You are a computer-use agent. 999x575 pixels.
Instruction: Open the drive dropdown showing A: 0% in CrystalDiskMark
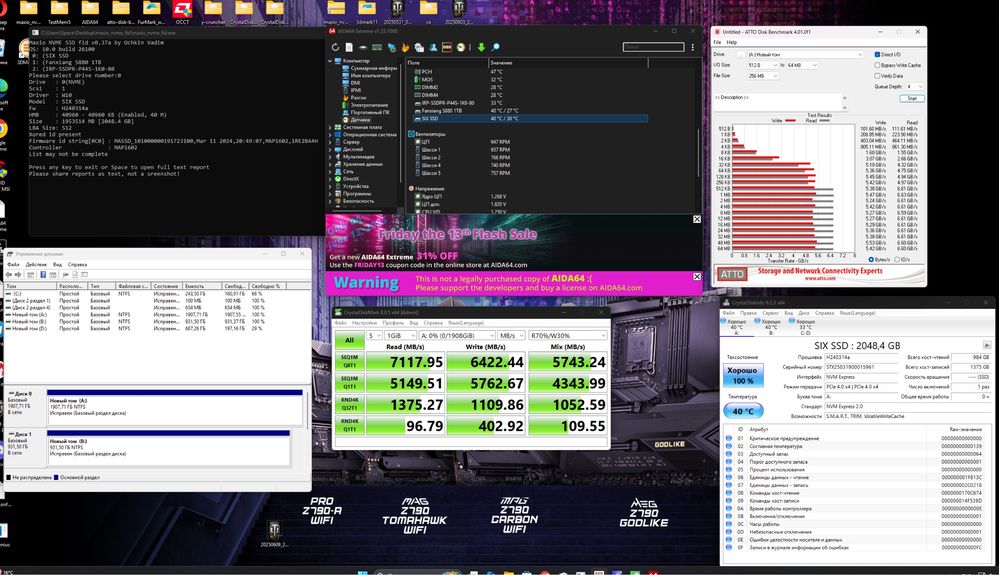457,336
